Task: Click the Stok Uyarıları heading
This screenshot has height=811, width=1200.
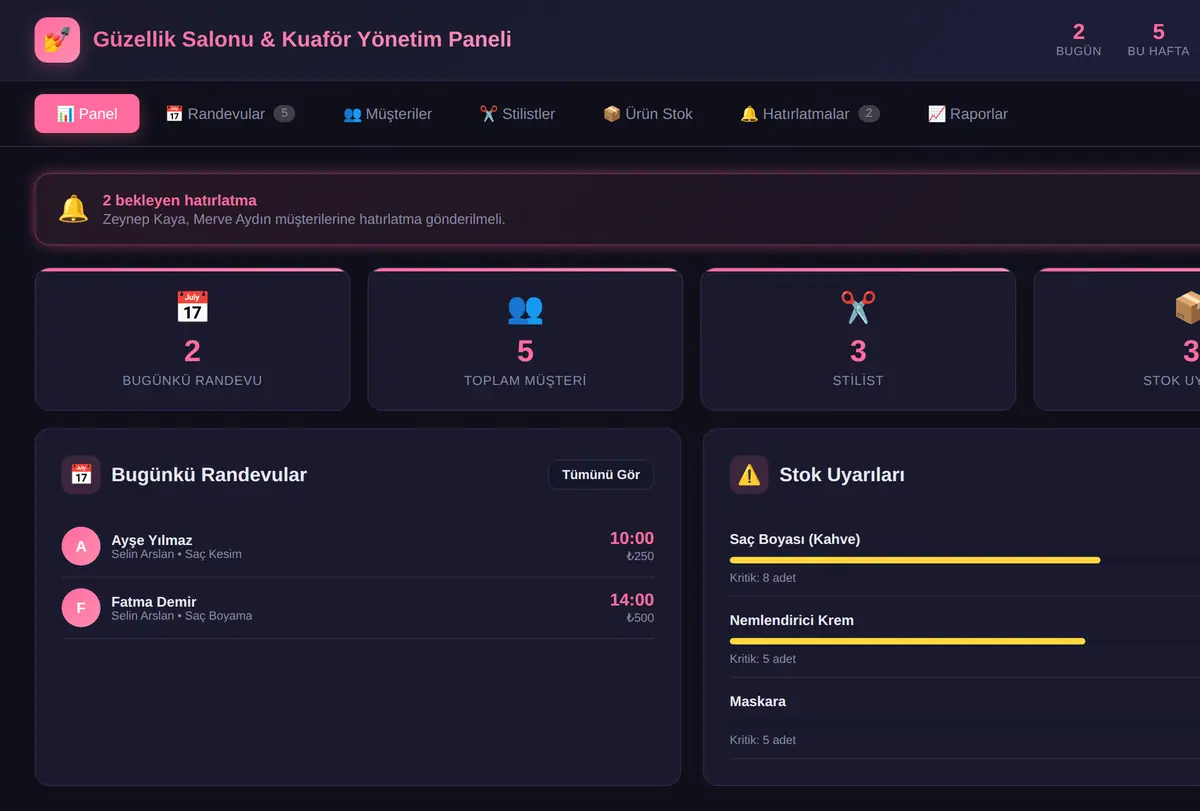Action: click(842, 475)
